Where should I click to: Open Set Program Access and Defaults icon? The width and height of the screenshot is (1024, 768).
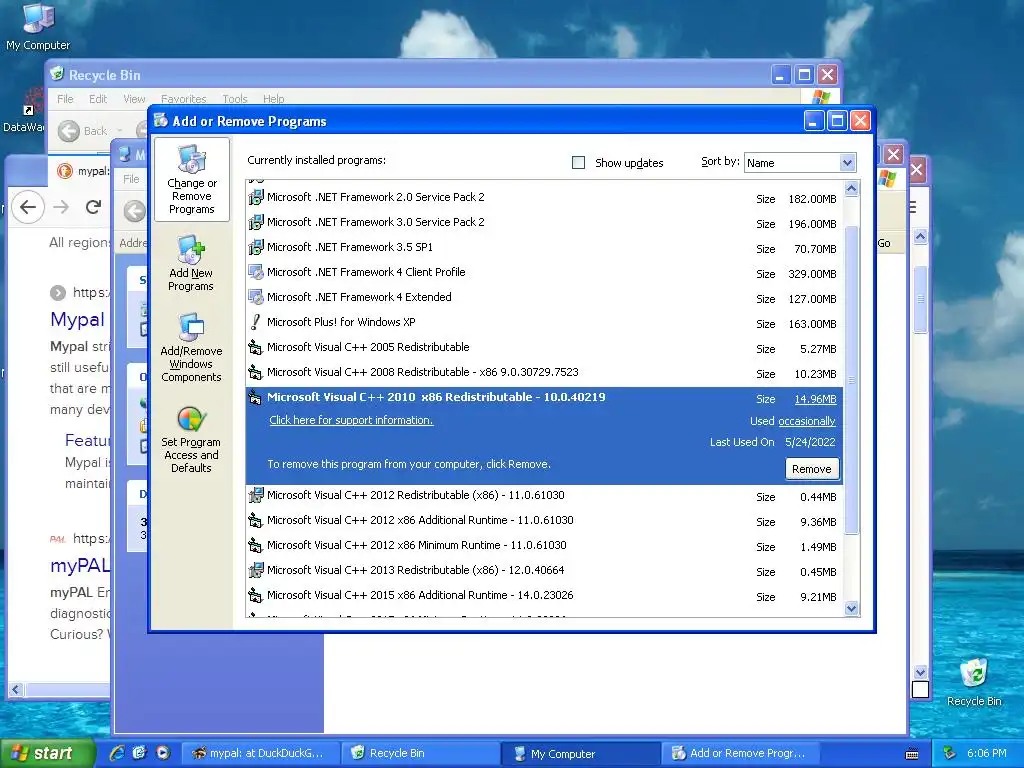(191, 439)
